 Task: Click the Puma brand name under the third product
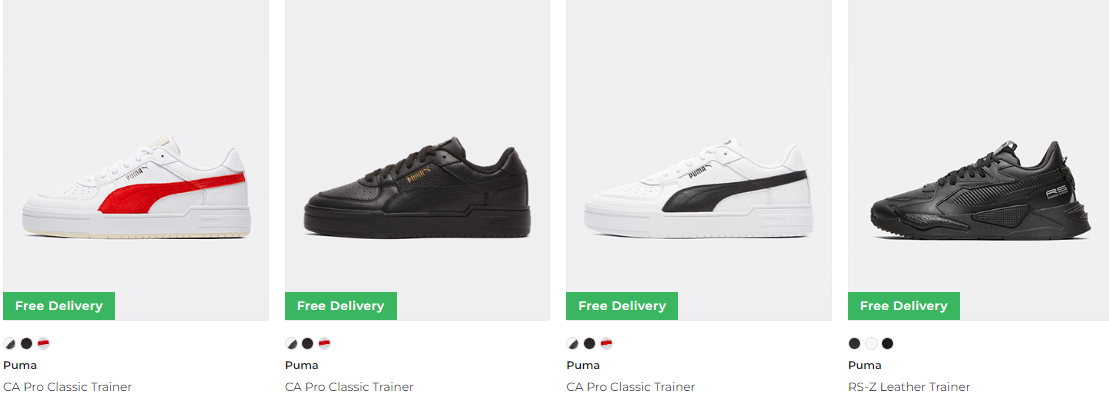(x=583, y=366)
